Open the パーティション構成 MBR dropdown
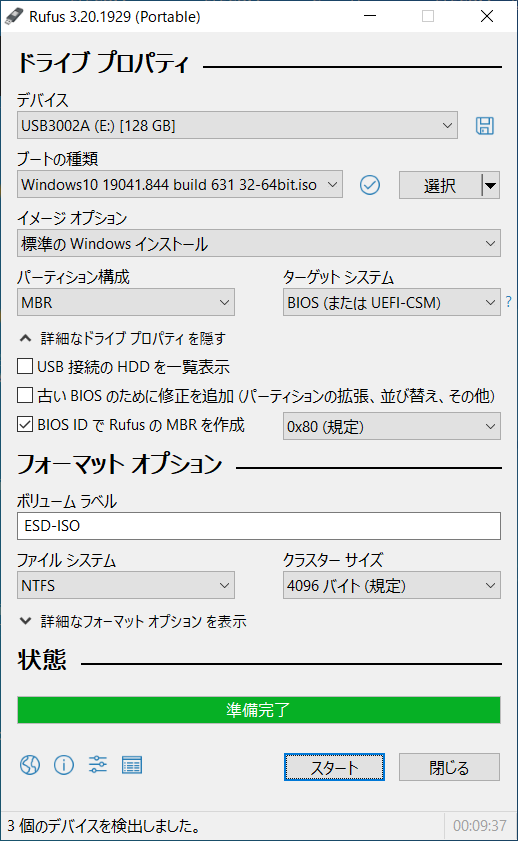The image size is (518, 841). coord(125,303)
